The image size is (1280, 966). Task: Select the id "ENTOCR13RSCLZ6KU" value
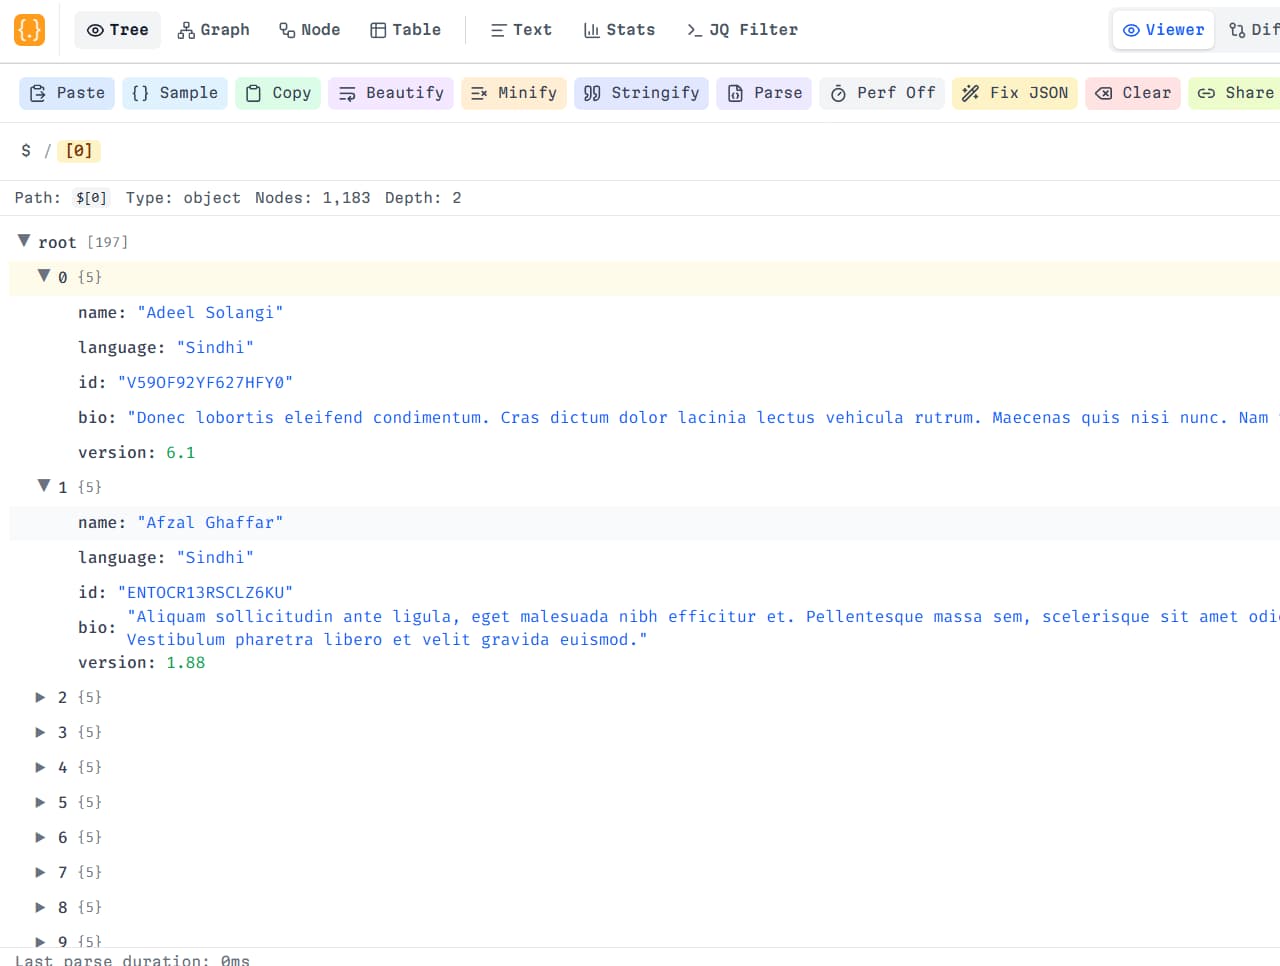(205, 593)
